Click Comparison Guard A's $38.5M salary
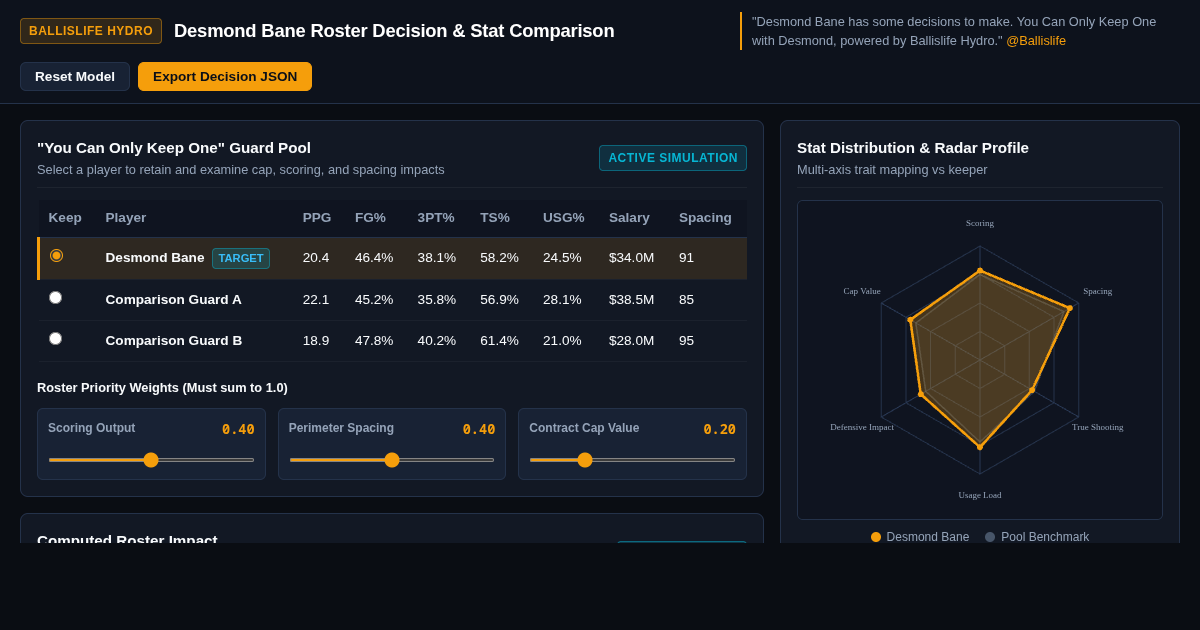Viewport: 1200px width, 630px height. (x=632, y=300)
